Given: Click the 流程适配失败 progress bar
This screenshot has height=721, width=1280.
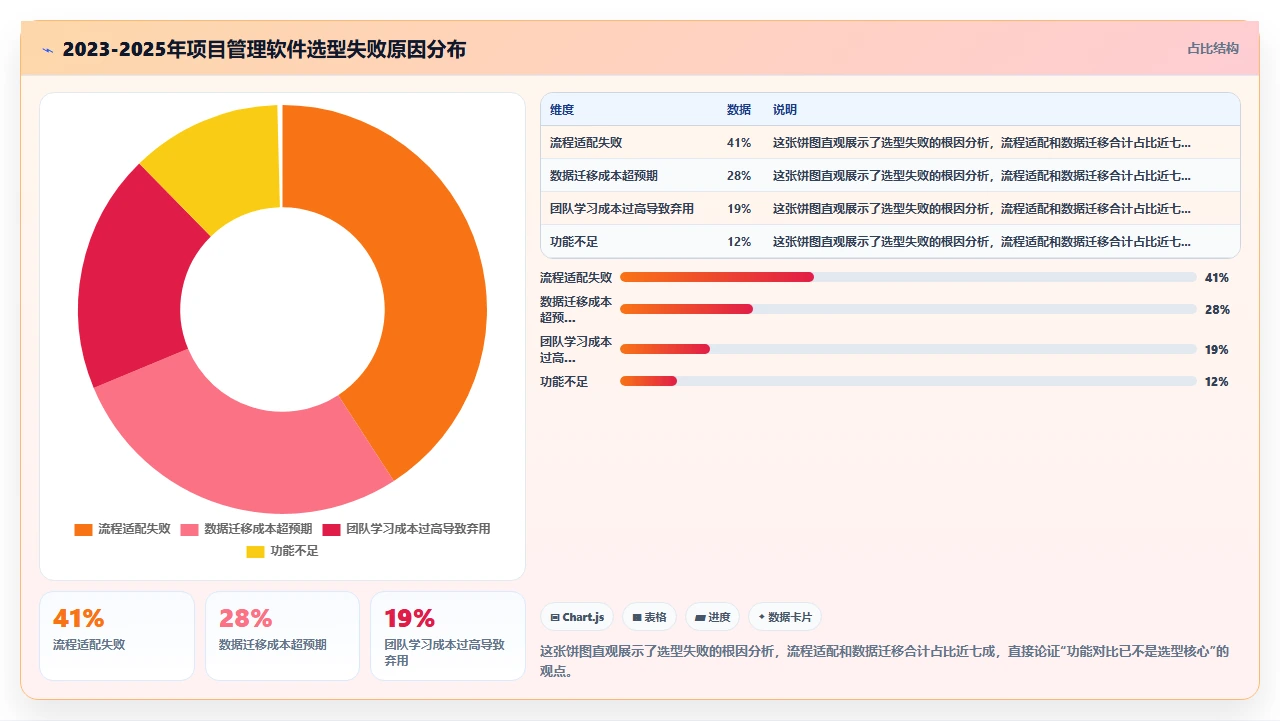Looking at the screenshot, I should point(908,277).
